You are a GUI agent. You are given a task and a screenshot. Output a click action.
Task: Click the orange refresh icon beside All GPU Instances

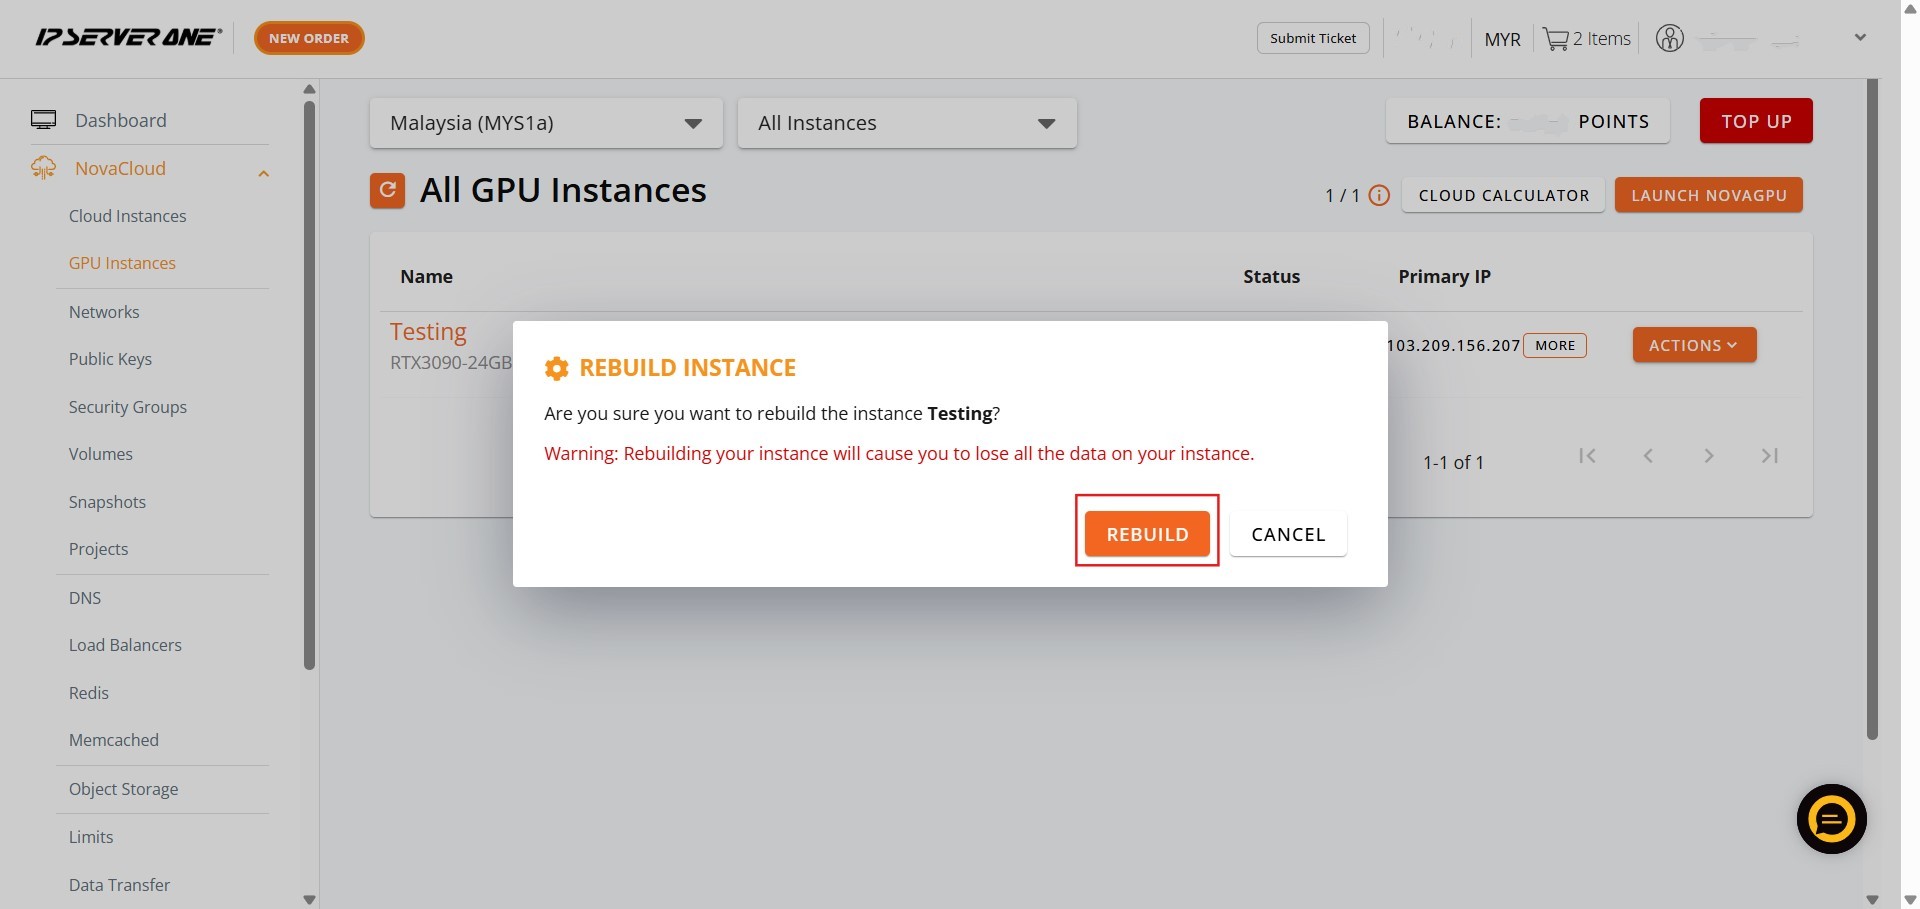coord(387,190)
